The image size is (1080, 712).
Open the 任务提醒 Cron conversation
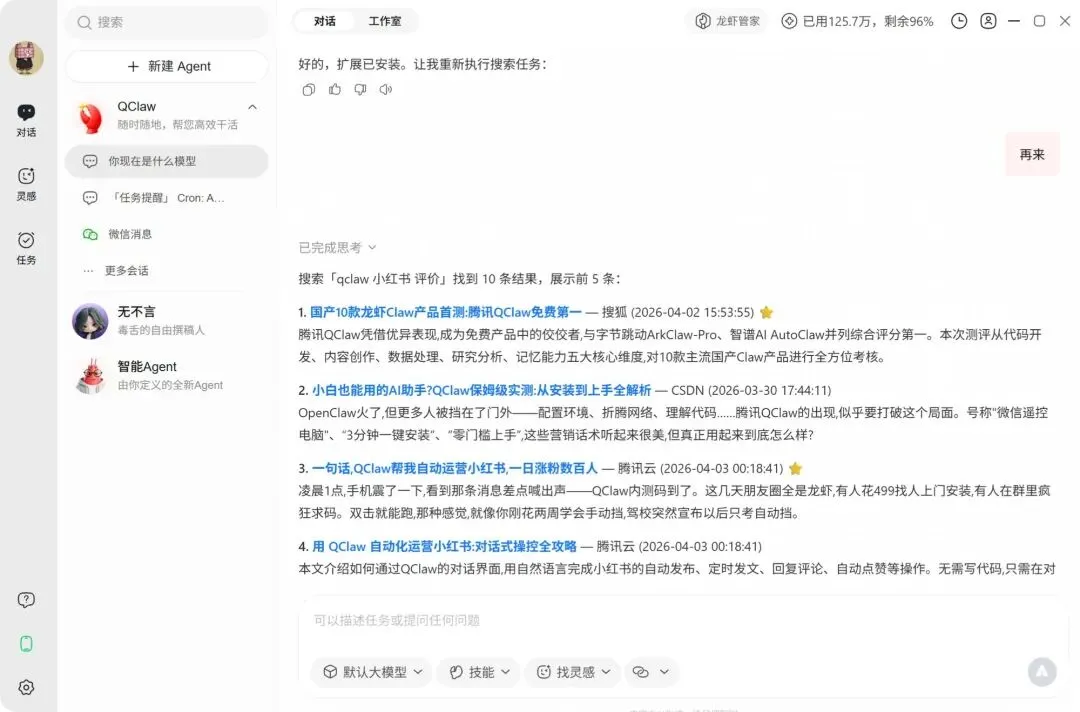[167, 198]
